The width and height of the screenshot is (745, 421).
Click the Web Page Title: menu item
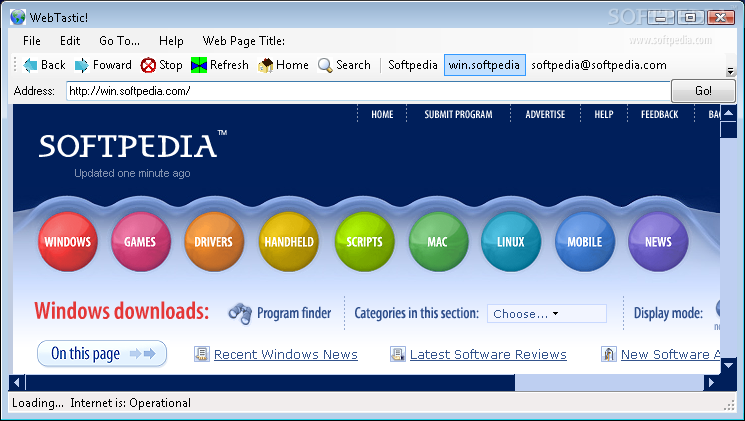pos(244,41)
